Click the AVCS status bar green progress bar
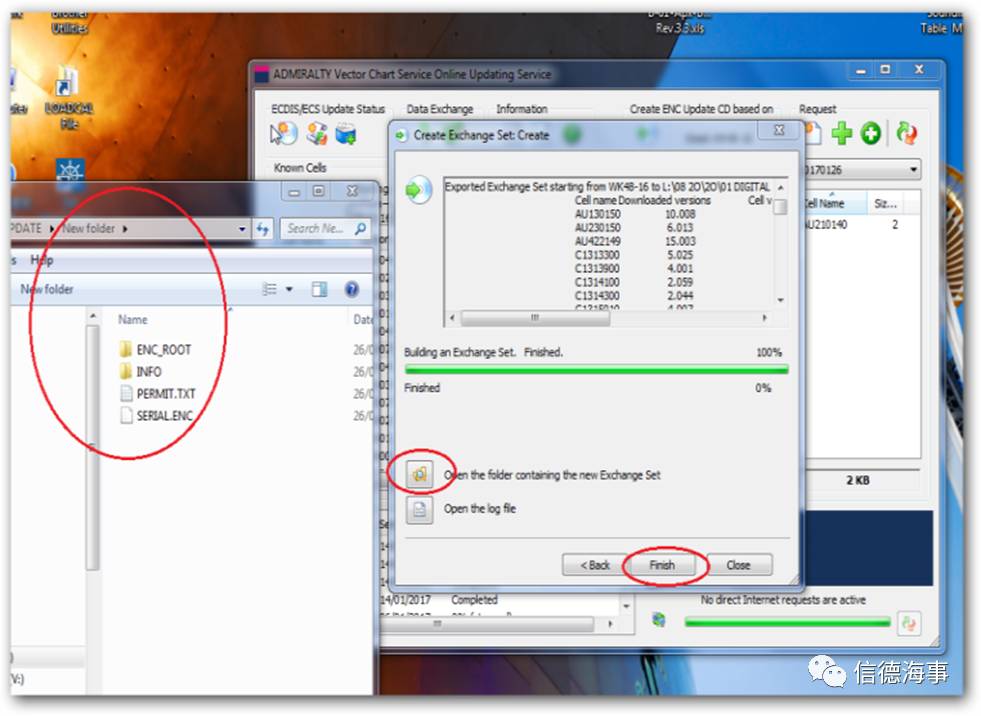The width and height of the screenshot is (981, 716). [x=787, y=622]
